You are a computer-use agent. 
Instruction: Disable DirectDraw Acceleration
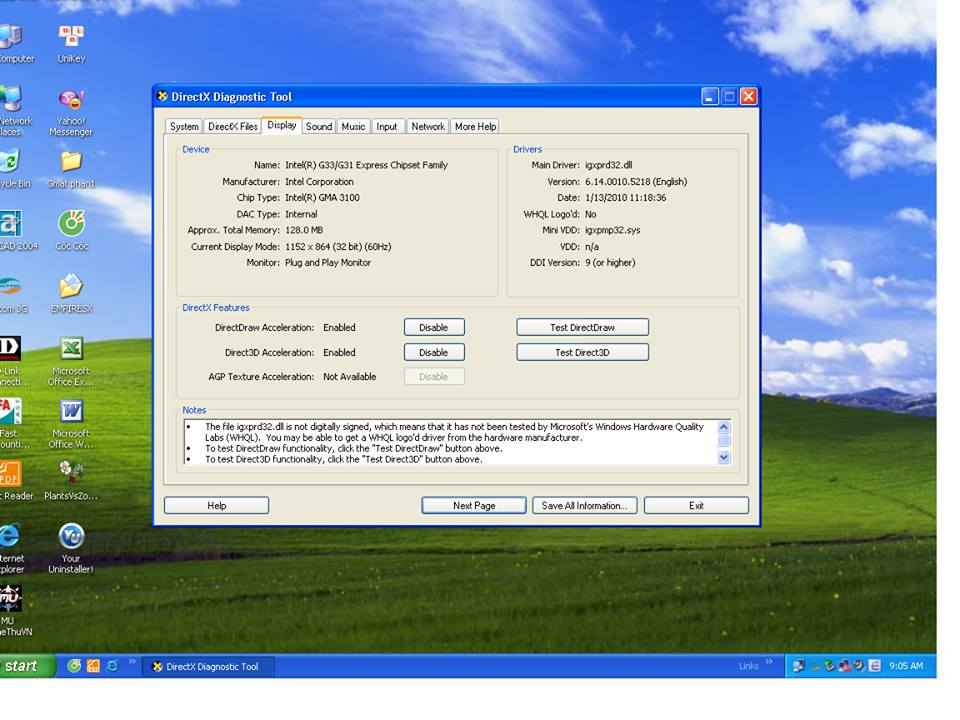coord(434,328)
